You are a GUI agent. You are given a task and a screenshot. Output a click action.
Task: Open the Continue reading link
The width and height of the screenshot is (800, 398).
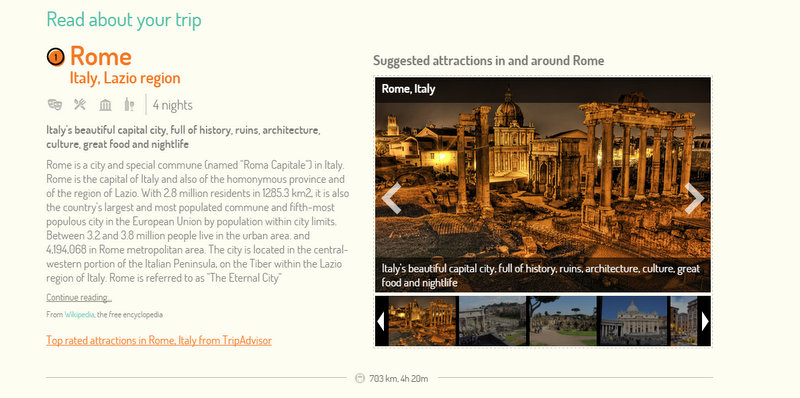click(x=79, y=297)
